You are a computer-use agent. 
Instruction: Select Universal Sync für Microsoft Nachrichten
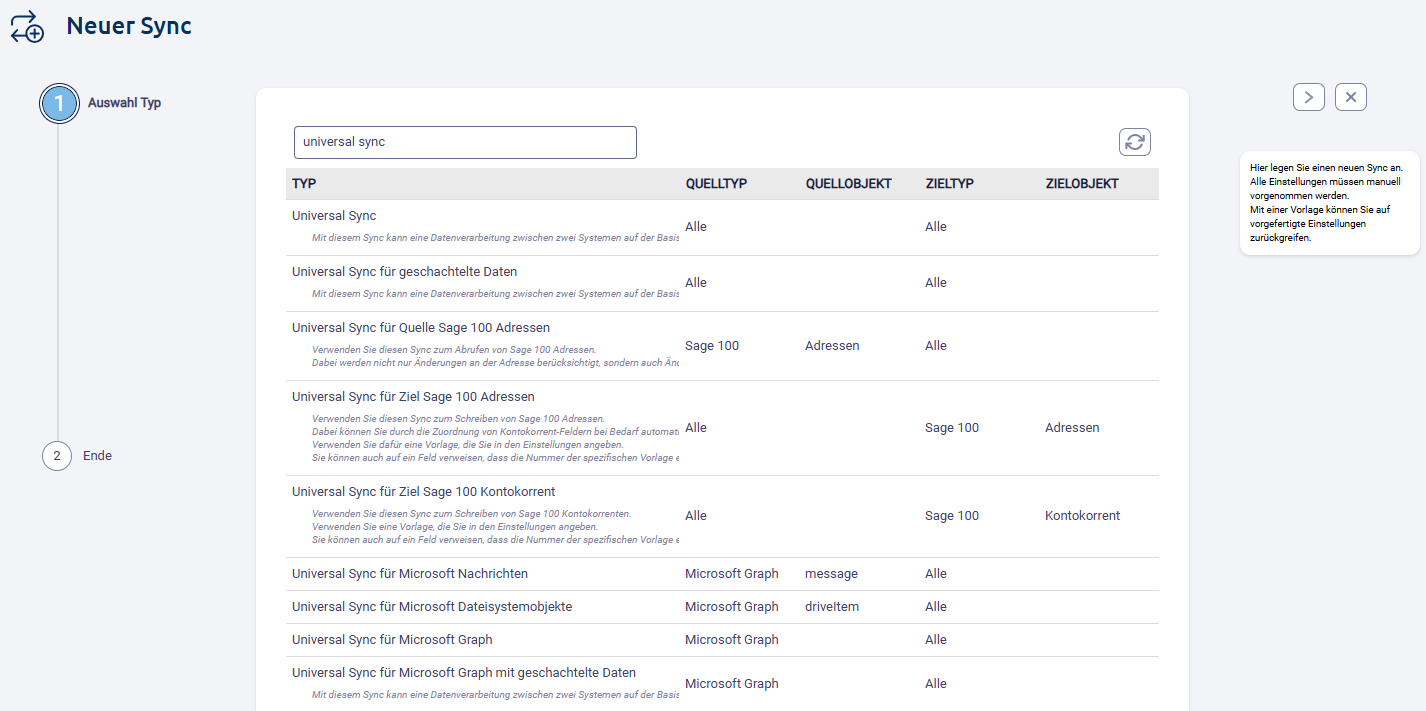[x=409, y=574]
